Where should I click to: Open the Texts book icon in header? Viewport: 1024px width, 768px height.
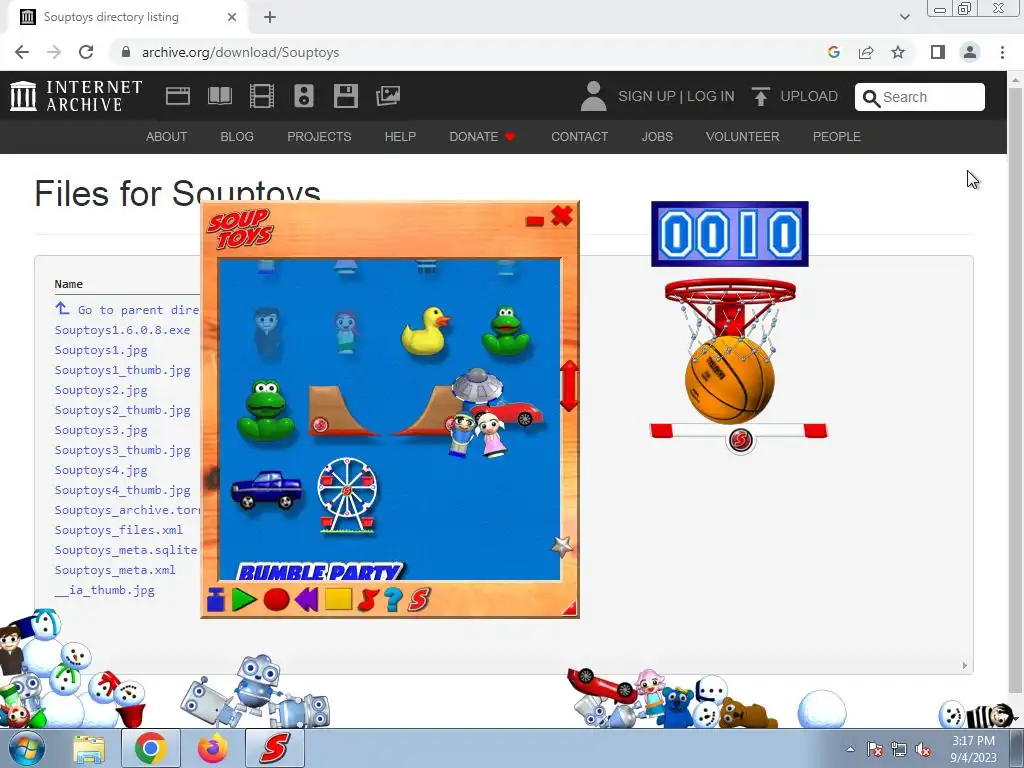(219, 96)
